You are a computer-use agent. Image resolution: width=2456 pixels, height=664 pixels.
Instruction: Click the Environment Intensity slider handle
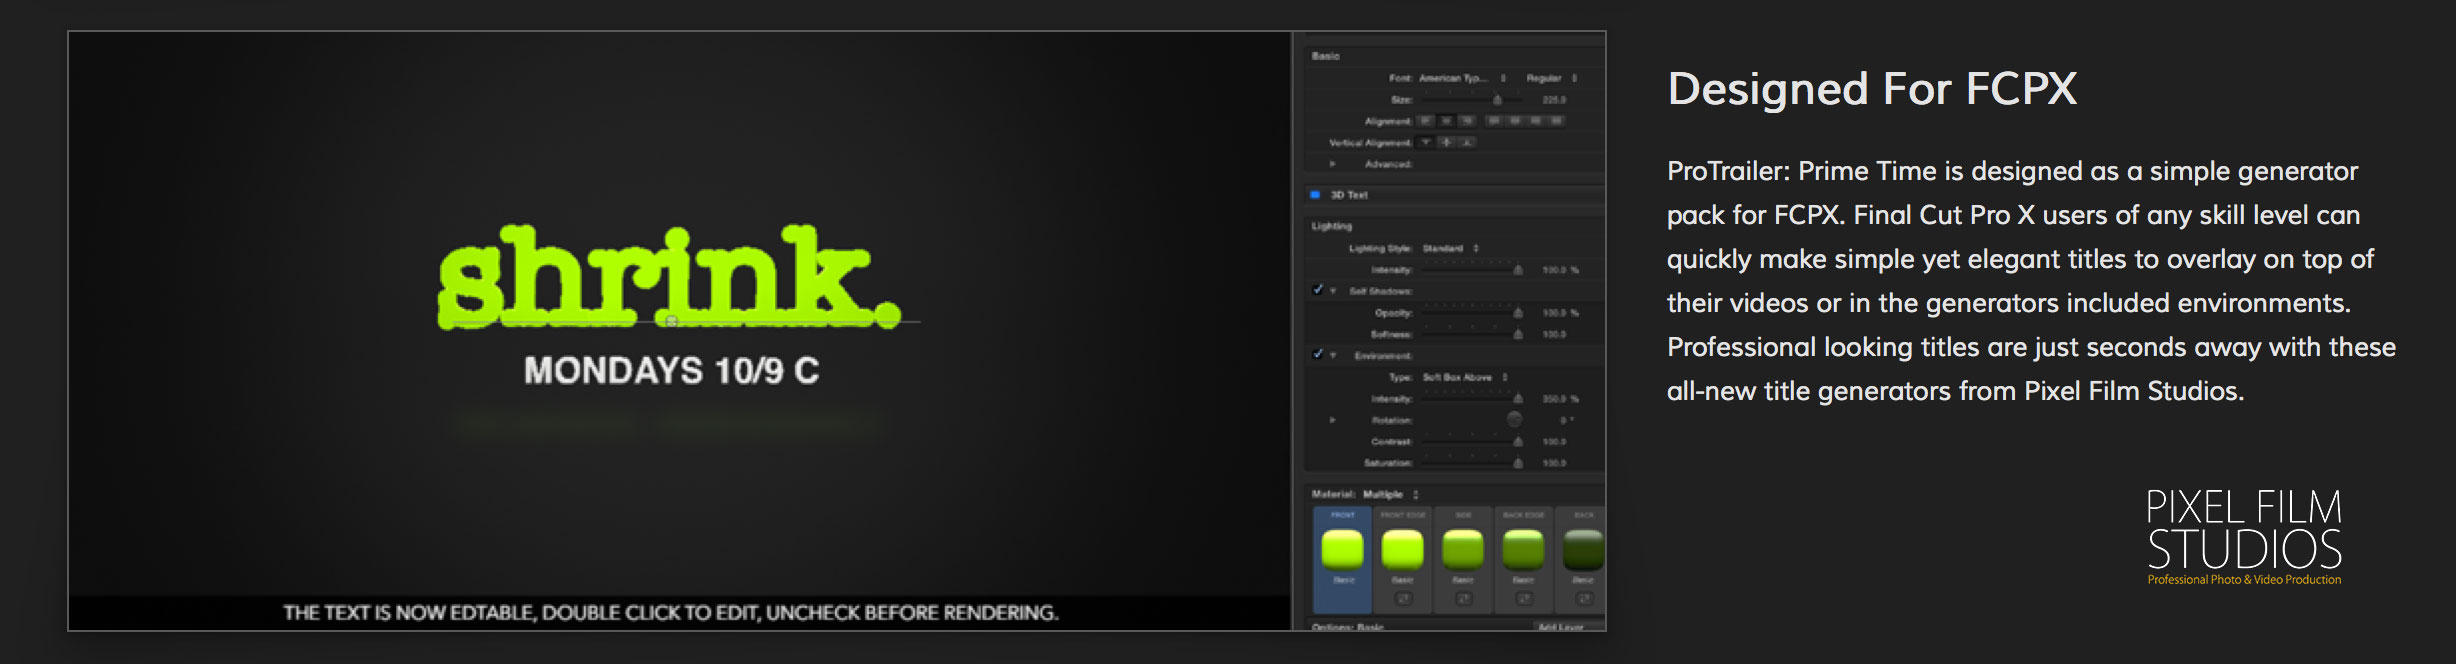[1518, 399]
